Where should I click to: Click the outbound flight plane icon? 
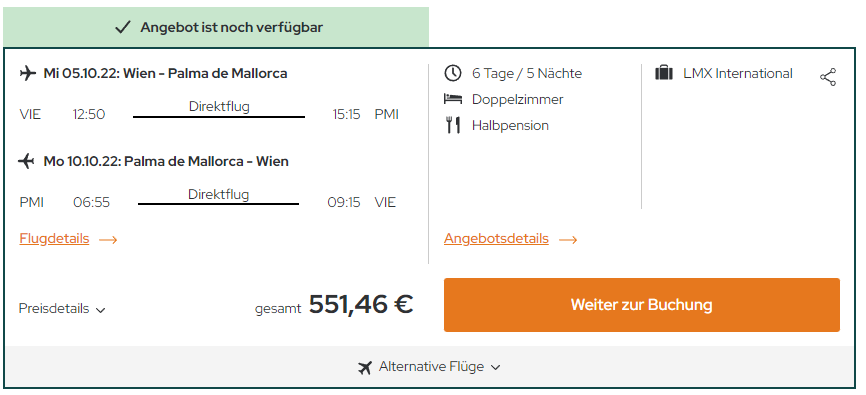[28, 73]
